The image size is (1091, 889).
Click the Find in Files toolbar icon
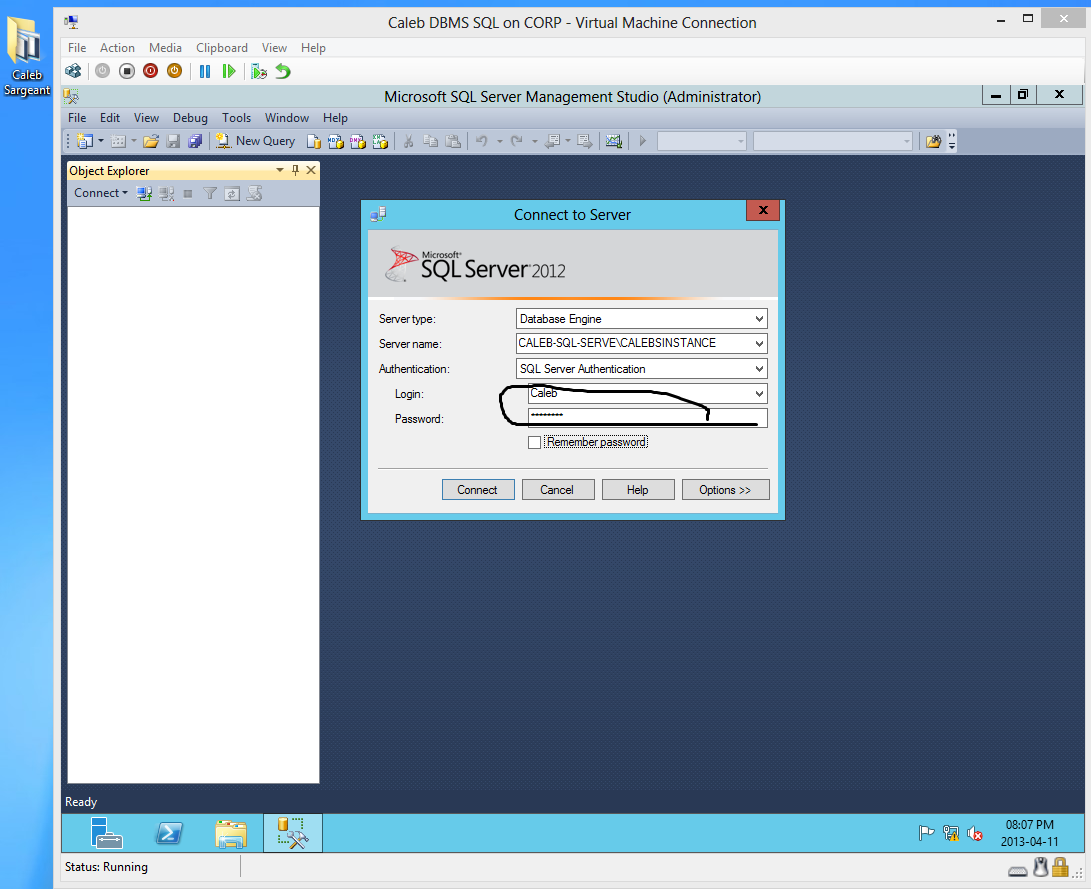[933, 141]
